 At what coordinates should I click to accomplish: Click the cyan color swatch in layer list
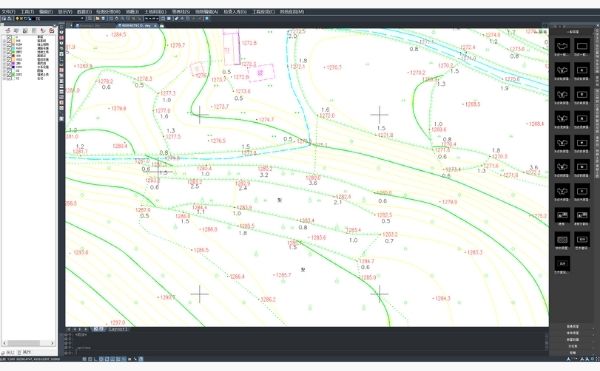point(13,48)
